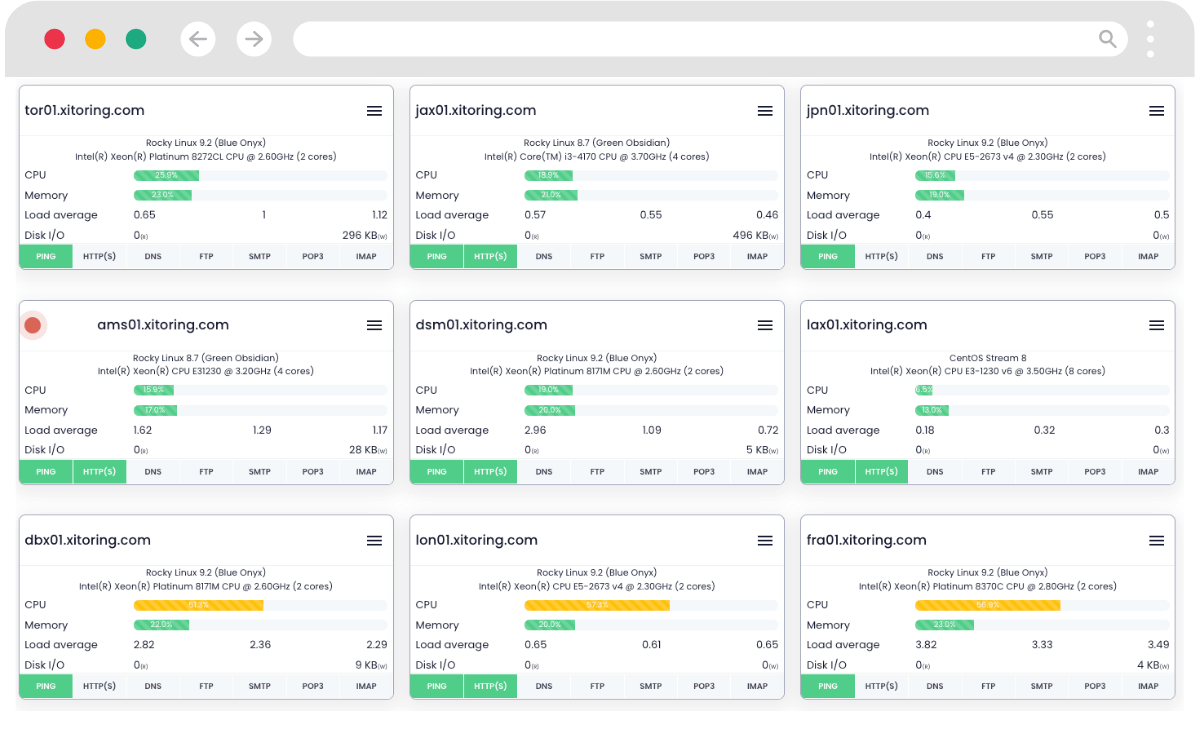Open hamburger menu on tor01.xitoring.com card
The height and width of the screenshot is (750, 1200).
374,111
